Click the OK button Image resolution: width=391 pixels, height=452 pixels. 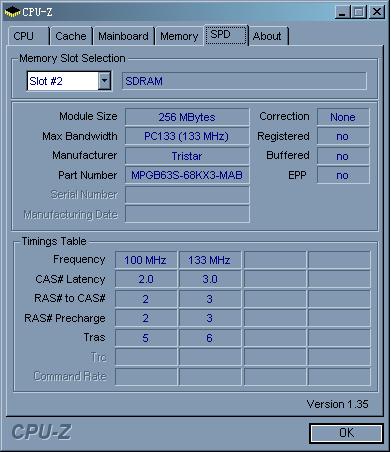[346, 433]
